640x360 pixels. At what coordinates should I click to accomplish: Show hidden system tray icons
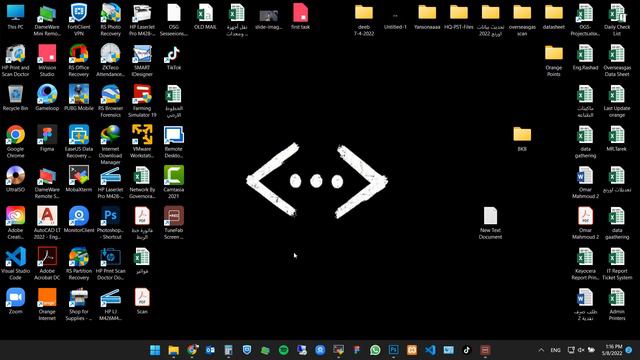[x=541, y=350]
